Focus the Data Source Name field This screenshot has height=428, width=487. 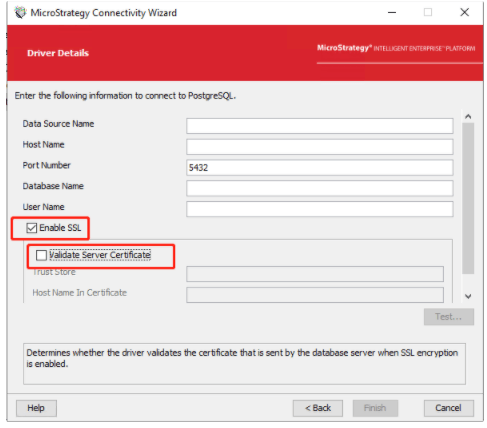point(320,126)
